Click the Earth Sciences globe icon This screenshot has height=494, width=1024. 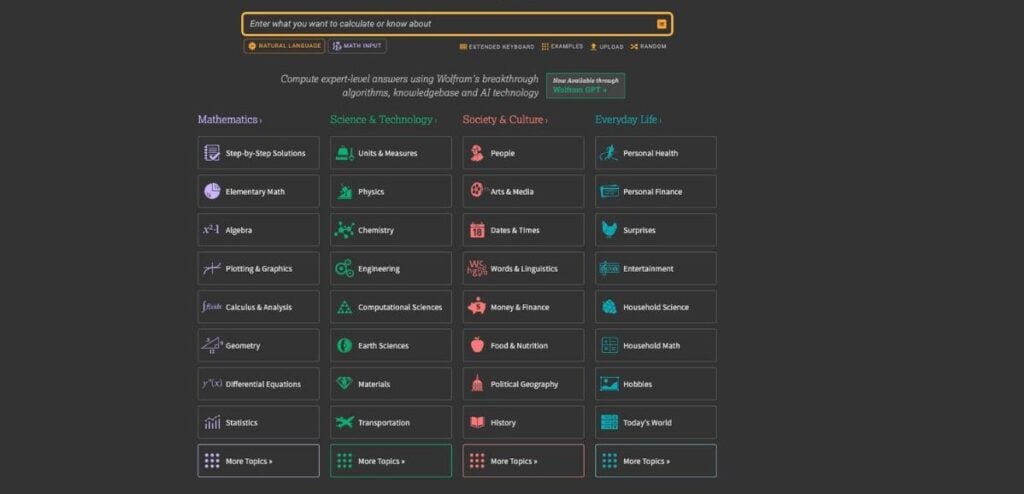pos(344,346)
